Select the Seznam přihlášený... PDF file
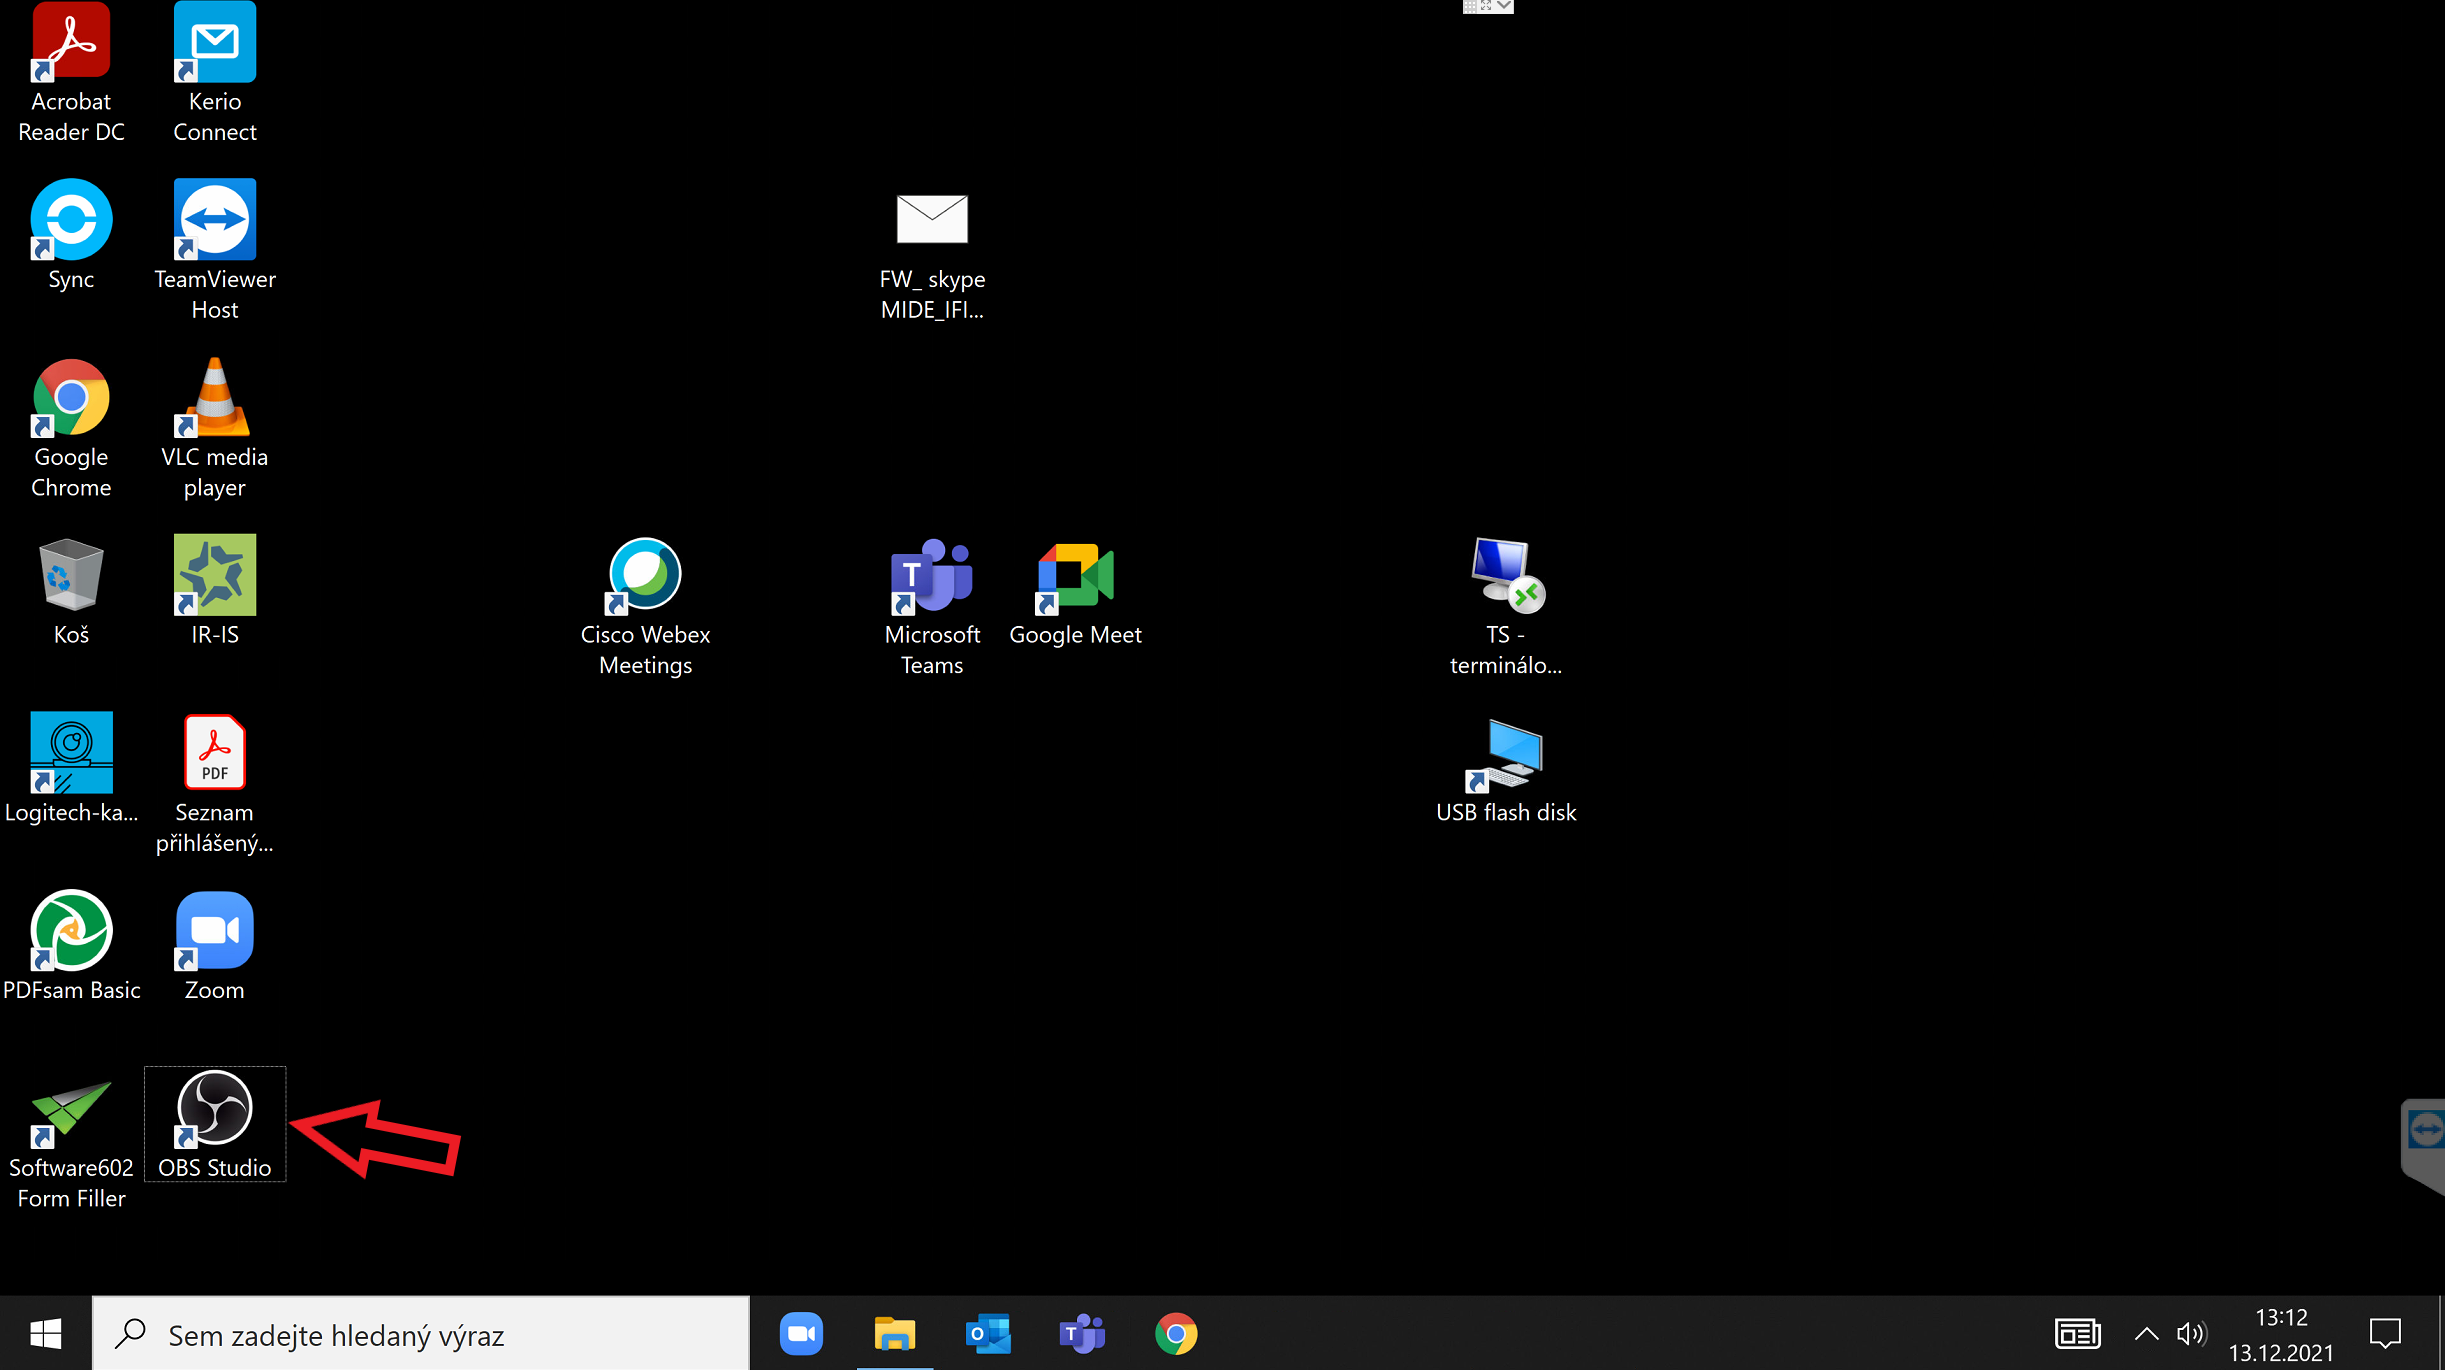This screenshot has width=2445, height=1370. click(x=215, y=784)
